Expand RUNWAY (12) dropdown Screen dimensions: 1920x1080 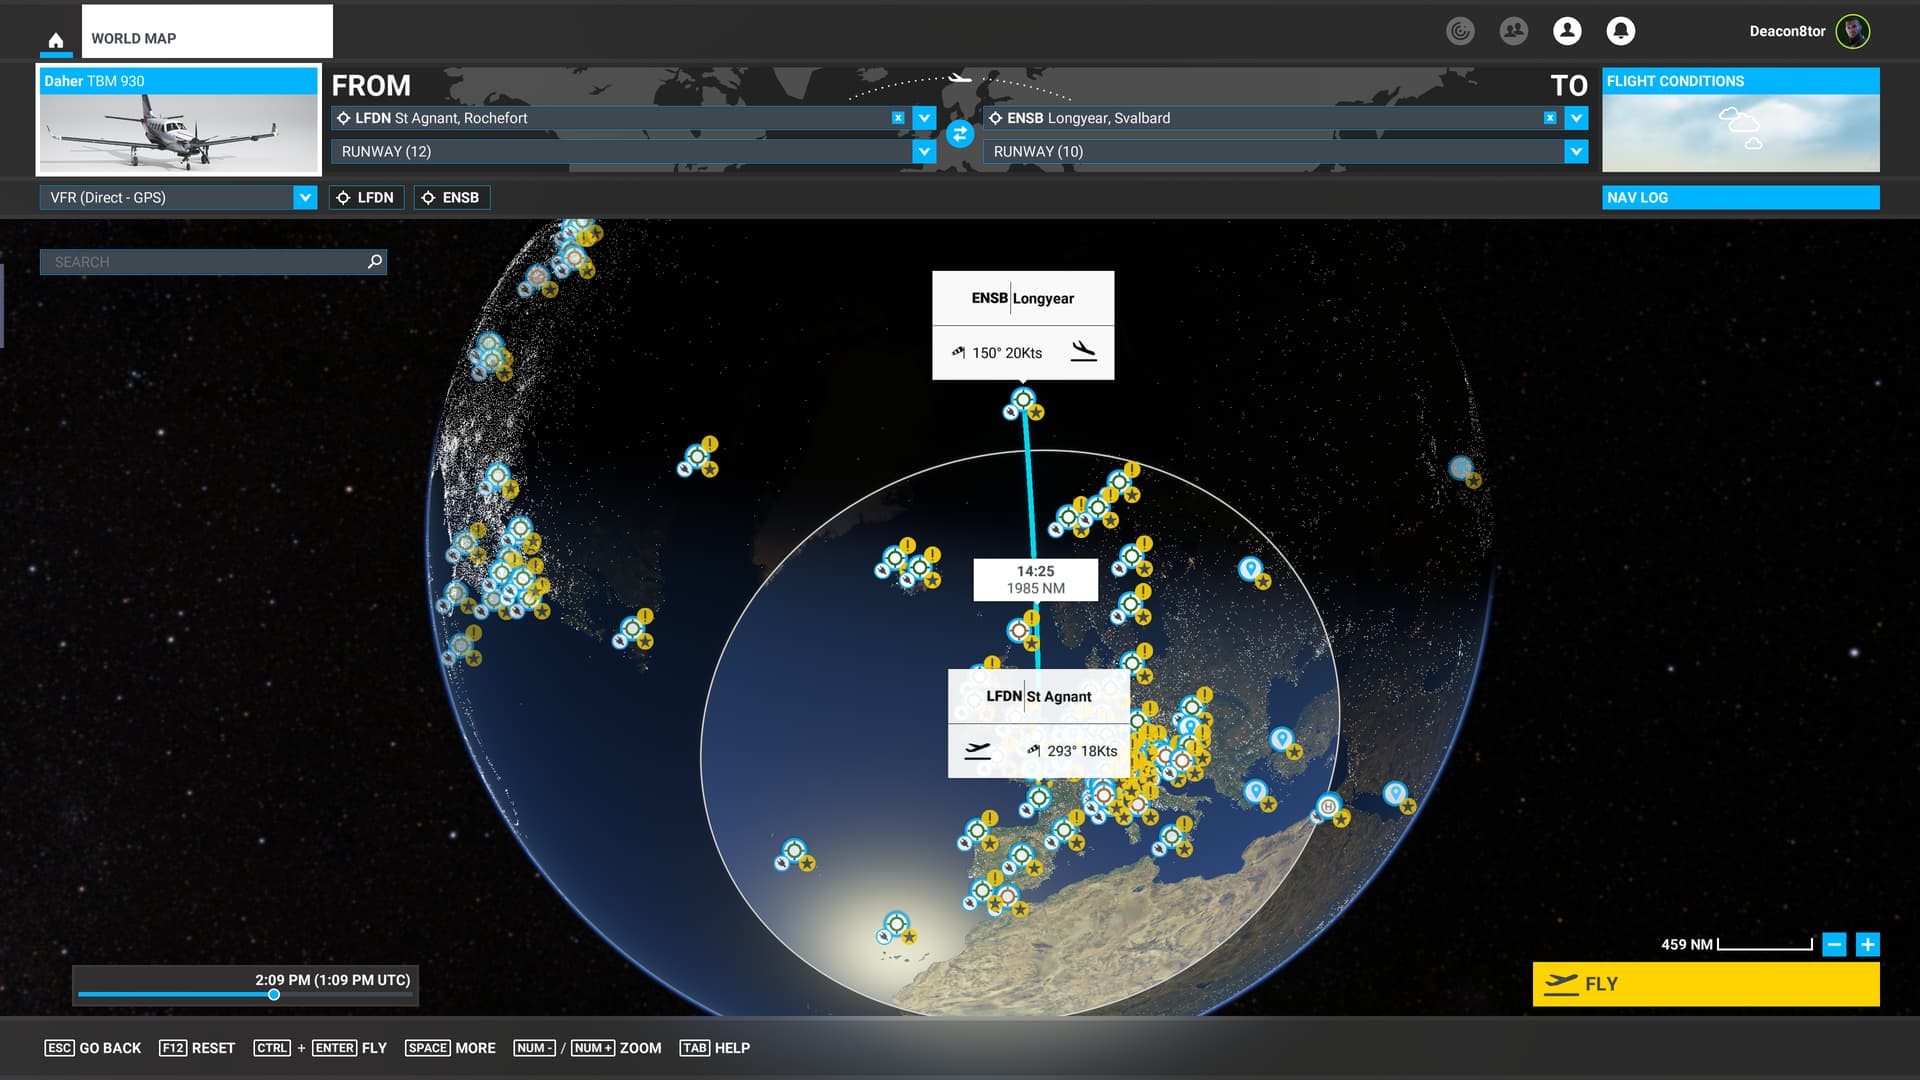click(x=924, y=151)
